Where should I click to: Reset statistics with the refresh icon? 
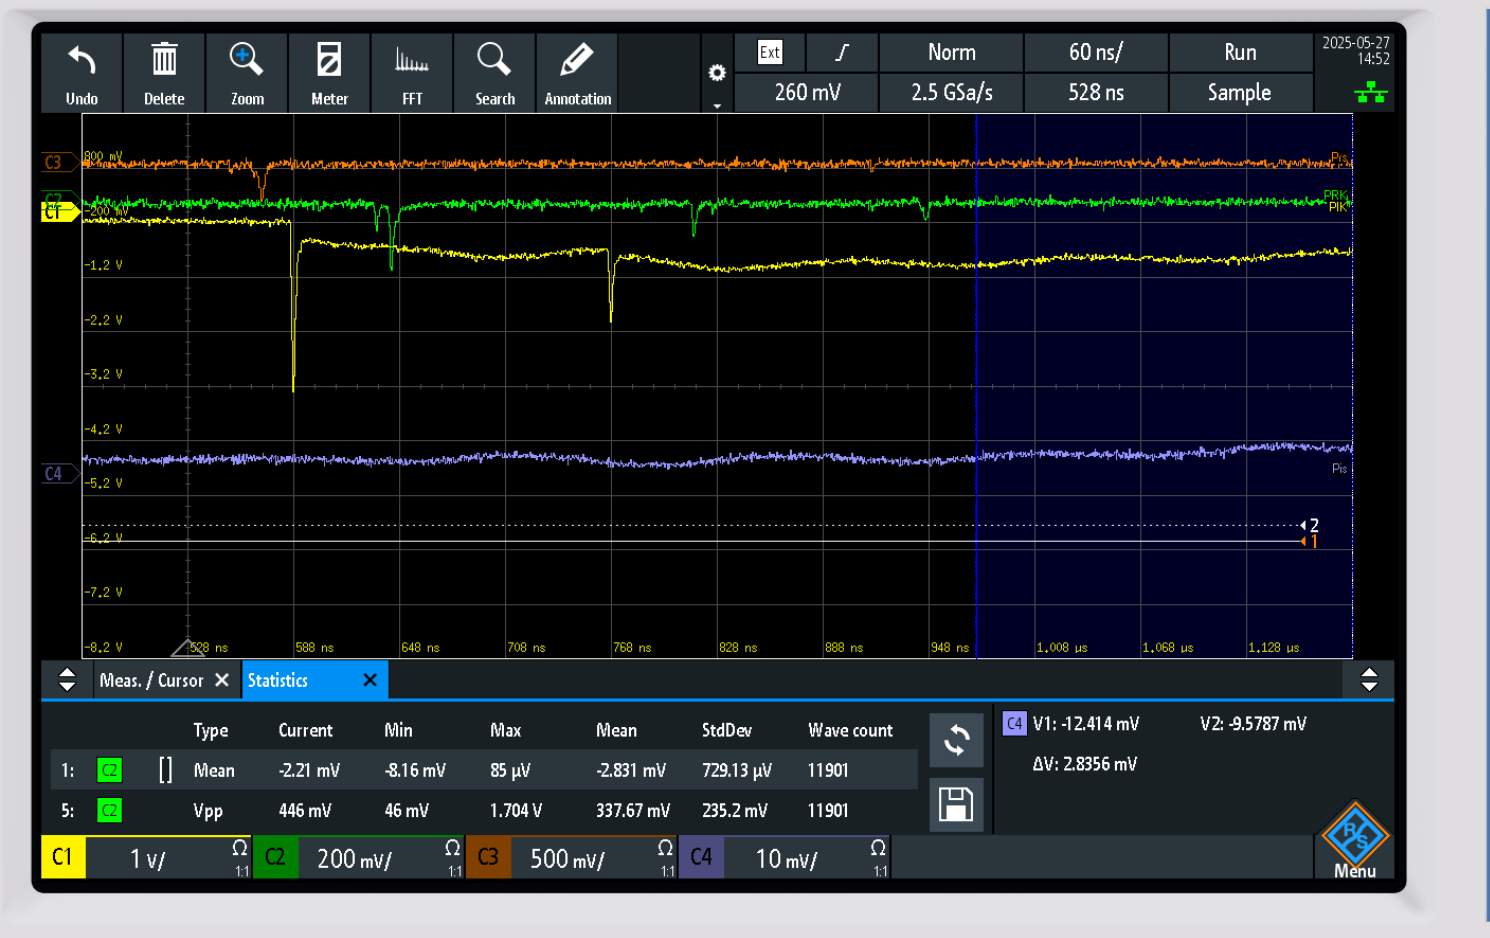pos(956,740)
